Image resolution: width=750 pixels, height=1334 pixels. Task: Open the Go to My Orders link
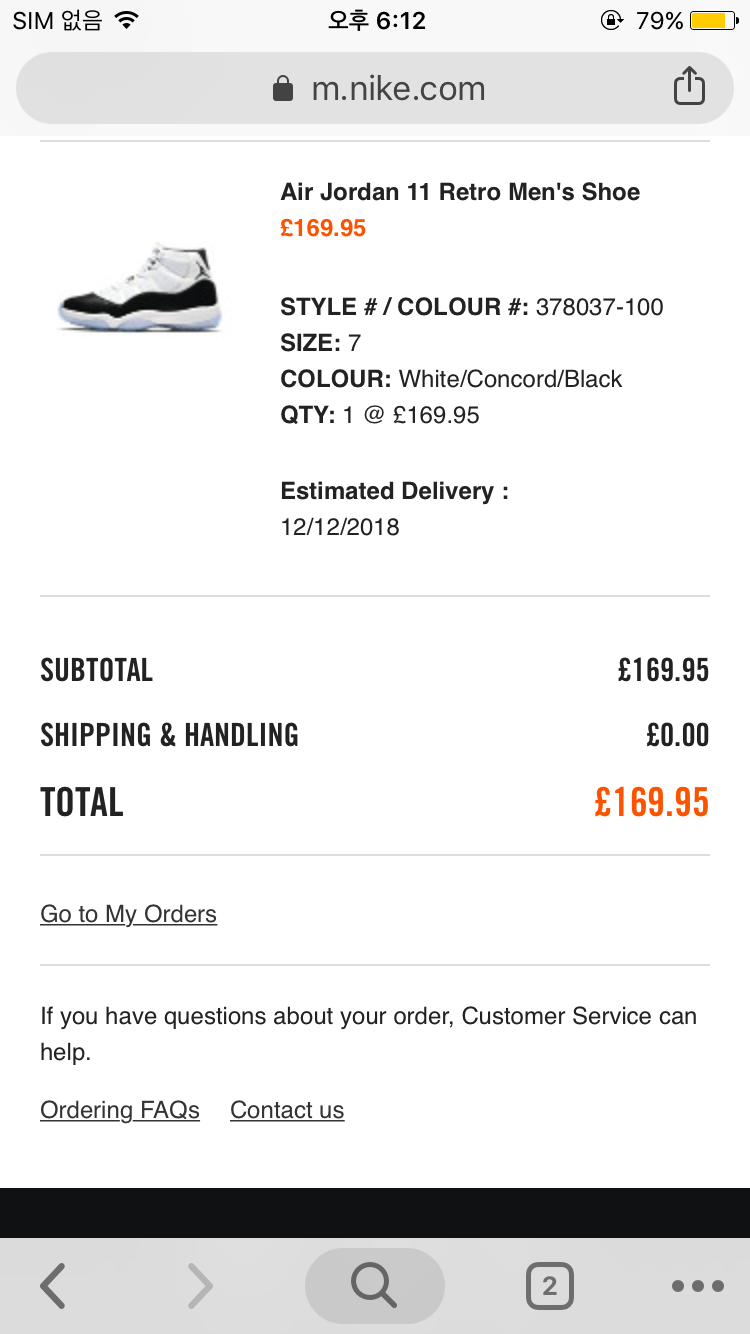tap(128, 914)
